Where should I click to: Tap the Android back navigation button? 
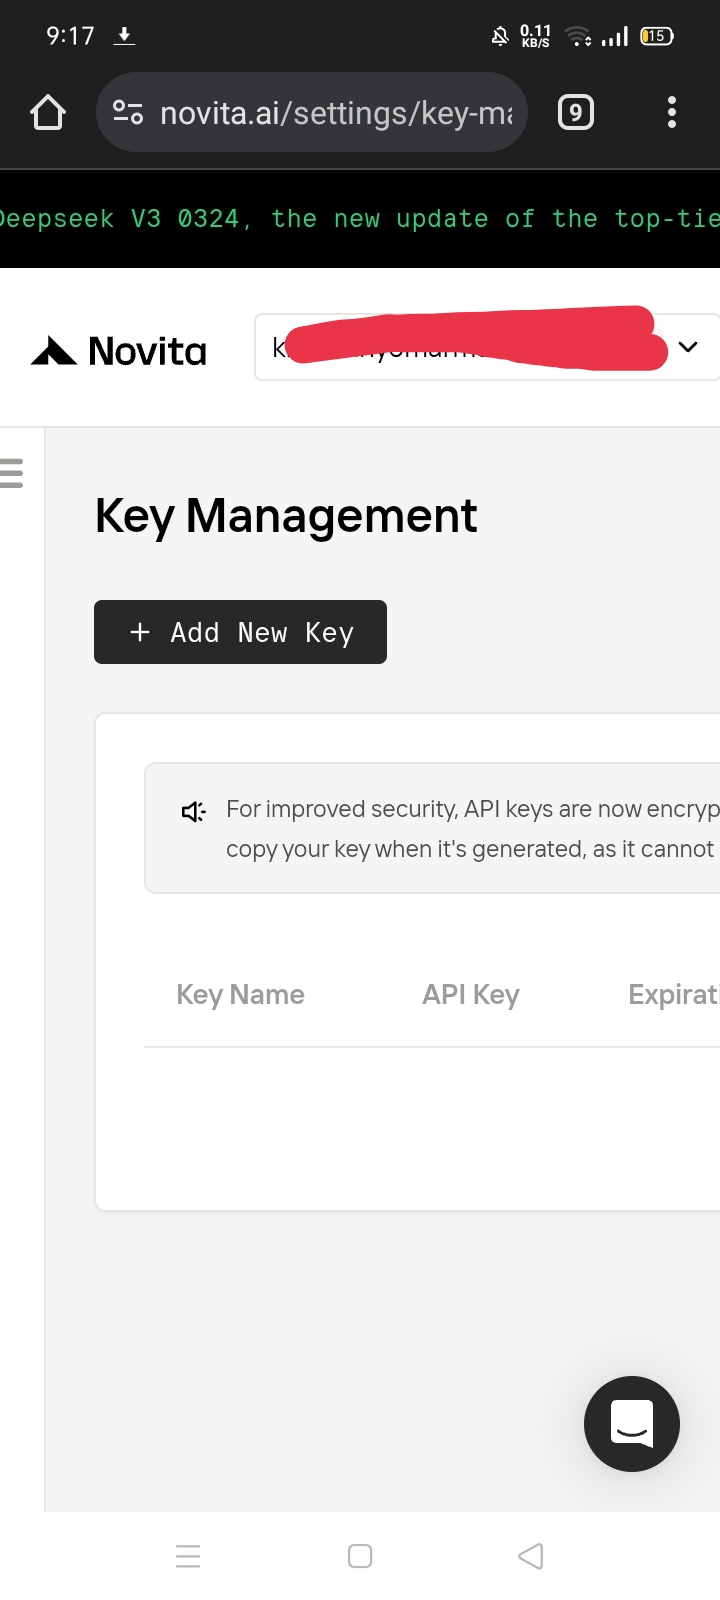coord(531,1556)
